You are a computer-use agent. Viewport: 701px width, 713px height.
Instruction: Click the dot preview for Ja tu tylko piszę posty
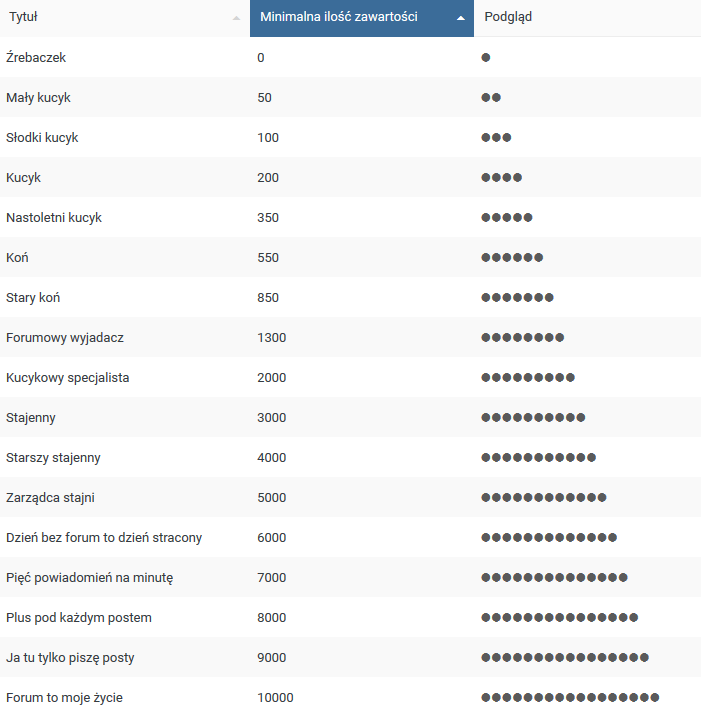point(565,658)
